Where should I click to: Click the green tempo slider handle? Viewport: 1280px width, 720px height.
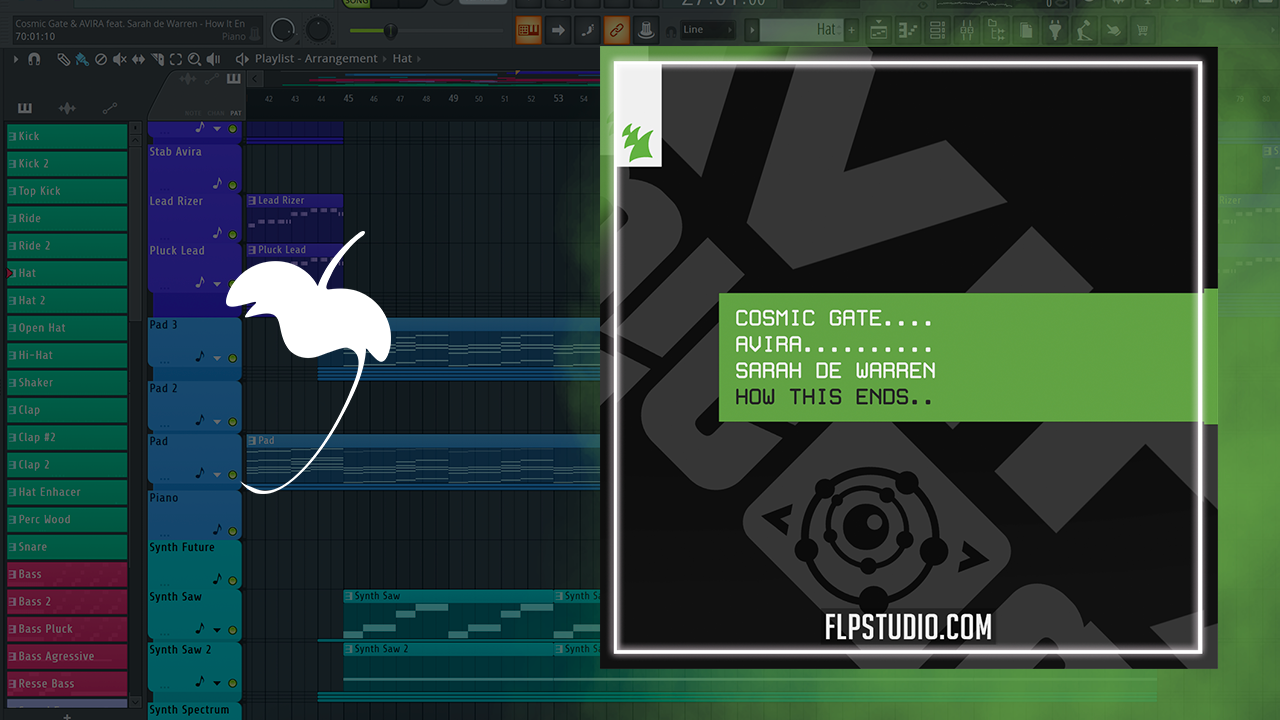[x=391, y=31]
